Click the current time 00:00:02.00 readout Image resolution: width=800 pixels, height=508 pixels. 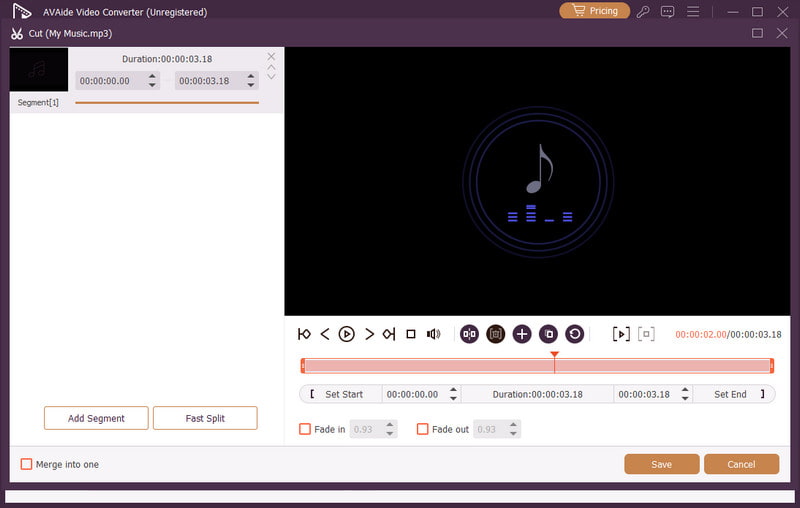click(x=701, y=335)
